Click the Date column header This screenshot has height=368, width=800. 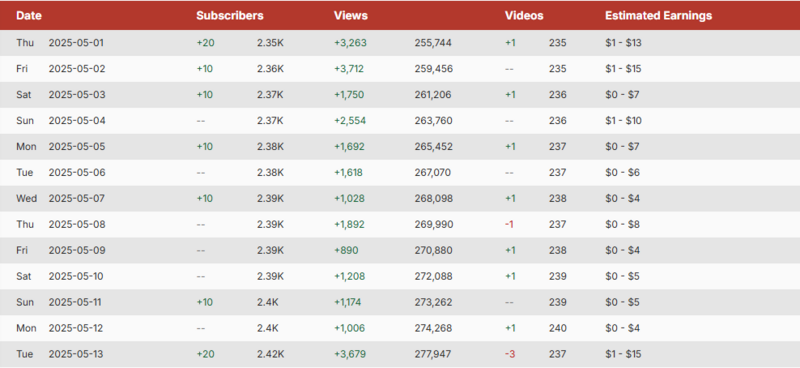[x=29, y=15]
